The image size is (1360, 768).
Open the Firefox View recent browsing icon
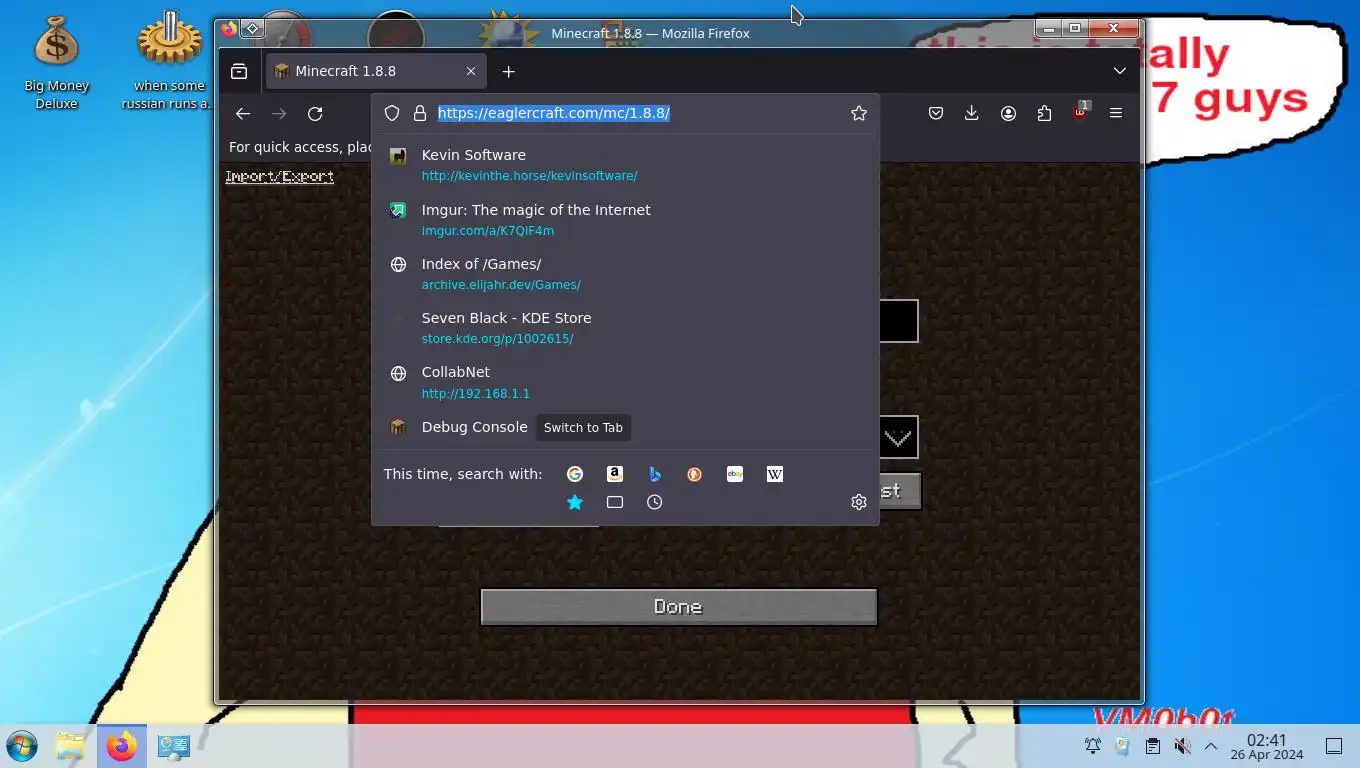coord(239,71)
